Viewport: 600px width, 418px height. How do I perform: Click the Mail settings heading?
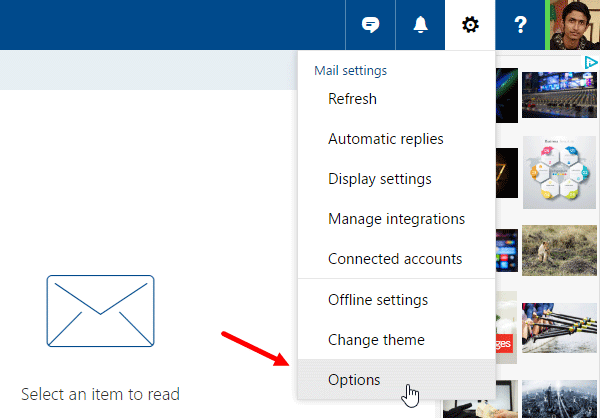point(351,70)
